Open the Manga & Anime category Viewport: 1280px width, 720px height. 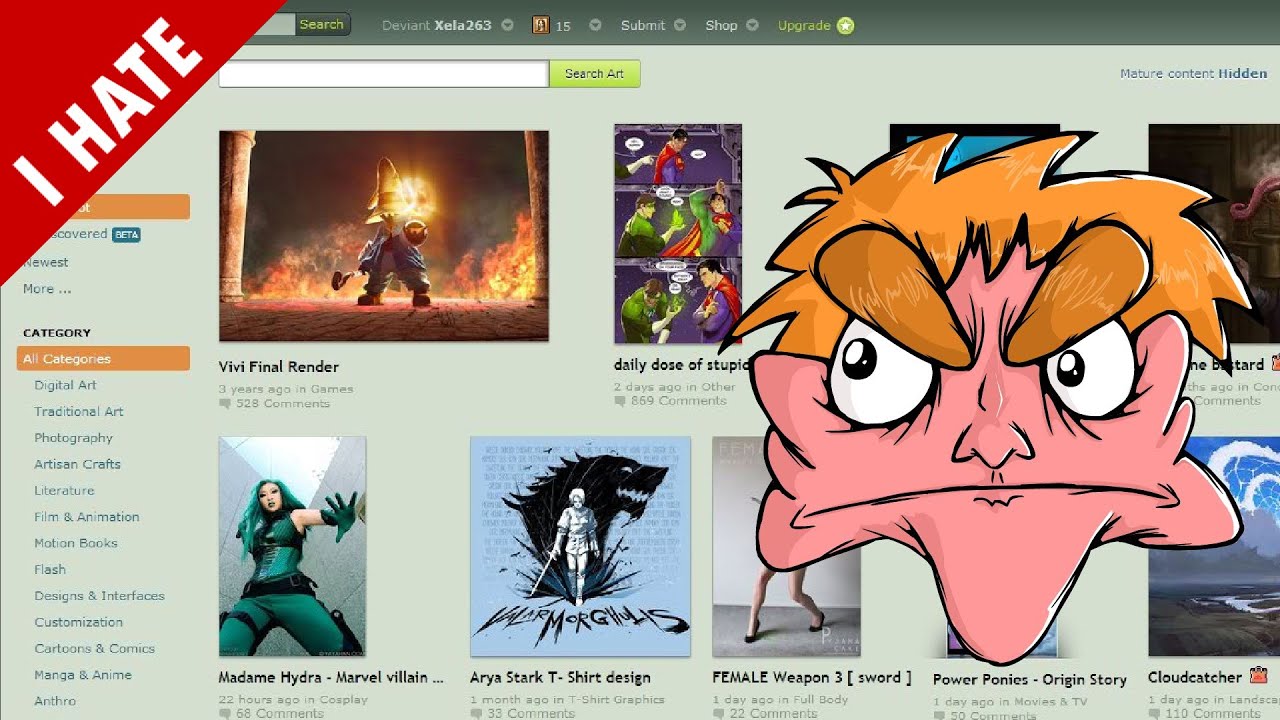(83, 675)
